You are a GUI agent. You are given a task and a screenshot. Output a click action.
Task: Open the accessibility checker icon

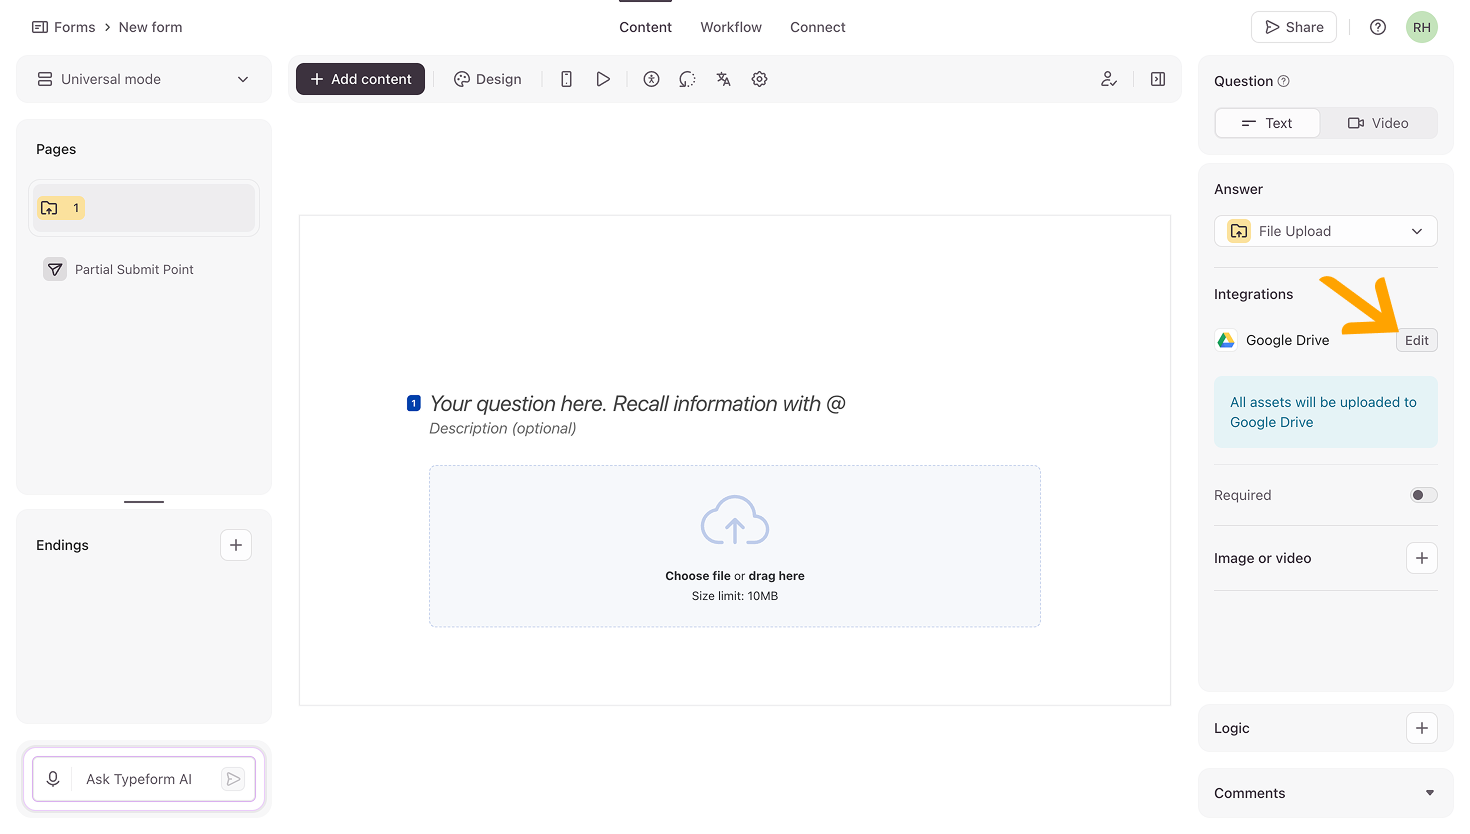(x=651, y=79)
